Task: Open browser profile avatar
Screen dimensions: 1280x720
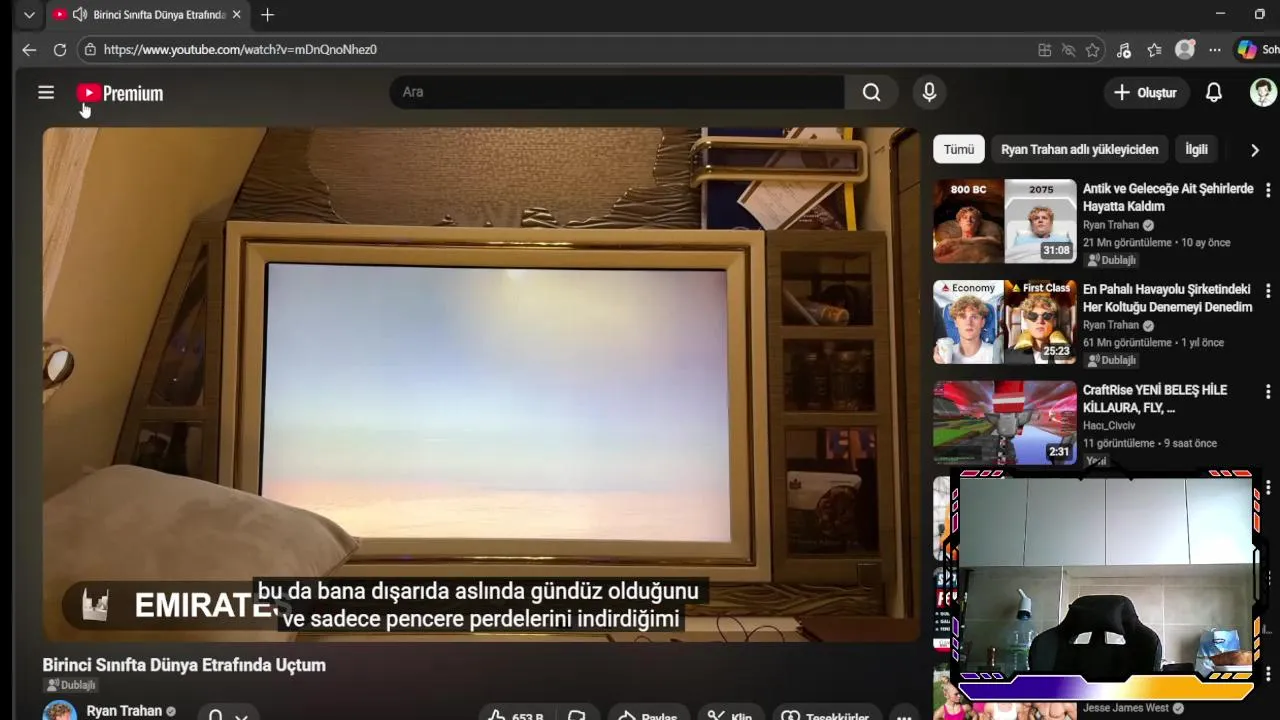Action: (1185, 50)
